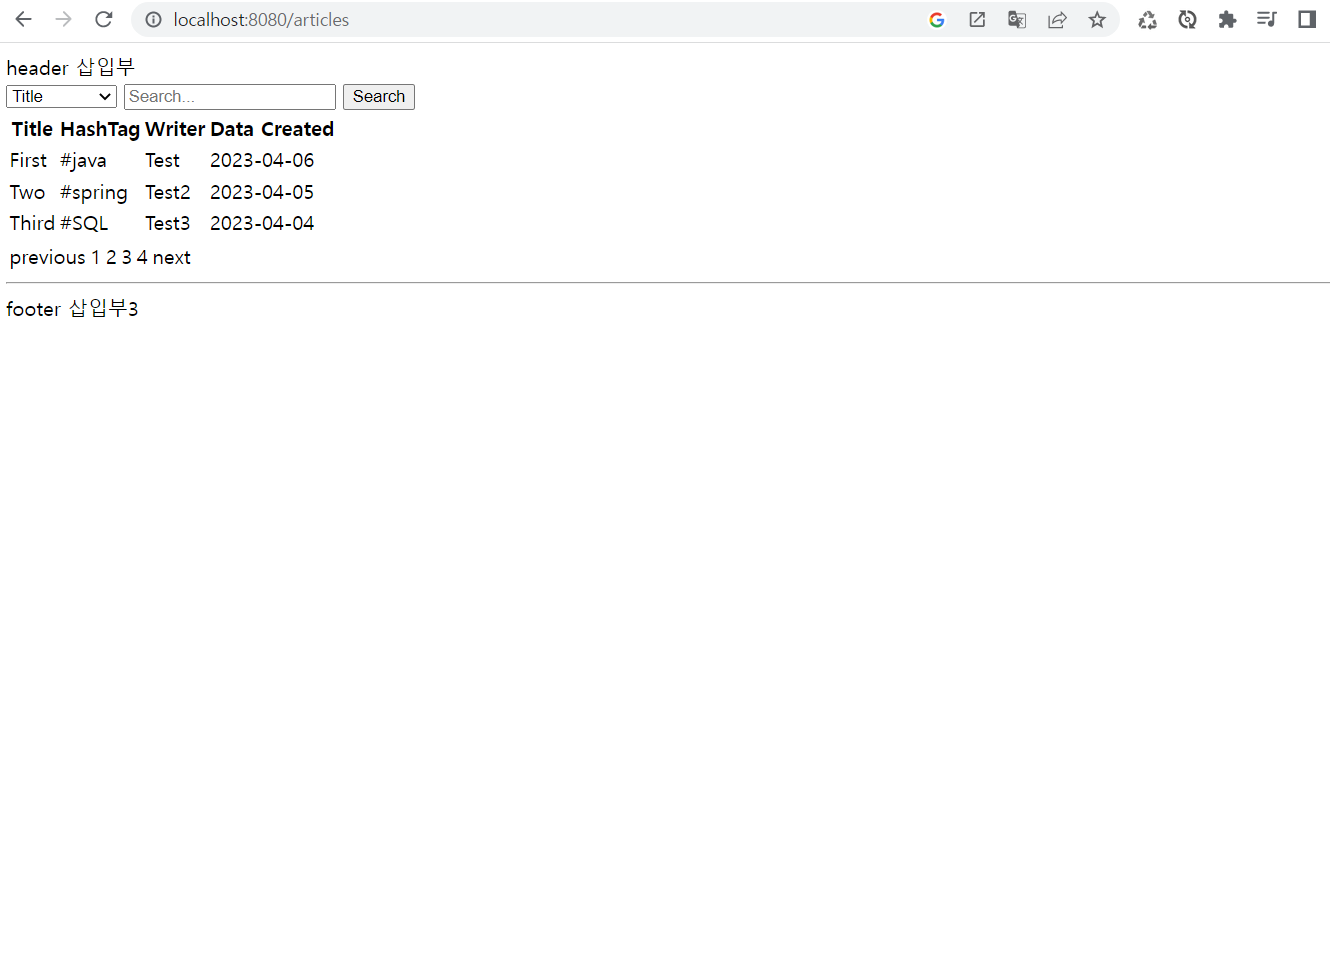Open the Title search type dropdown
Image resolution: width=1330 pixels, height=961 pixels.
[61, 97]
